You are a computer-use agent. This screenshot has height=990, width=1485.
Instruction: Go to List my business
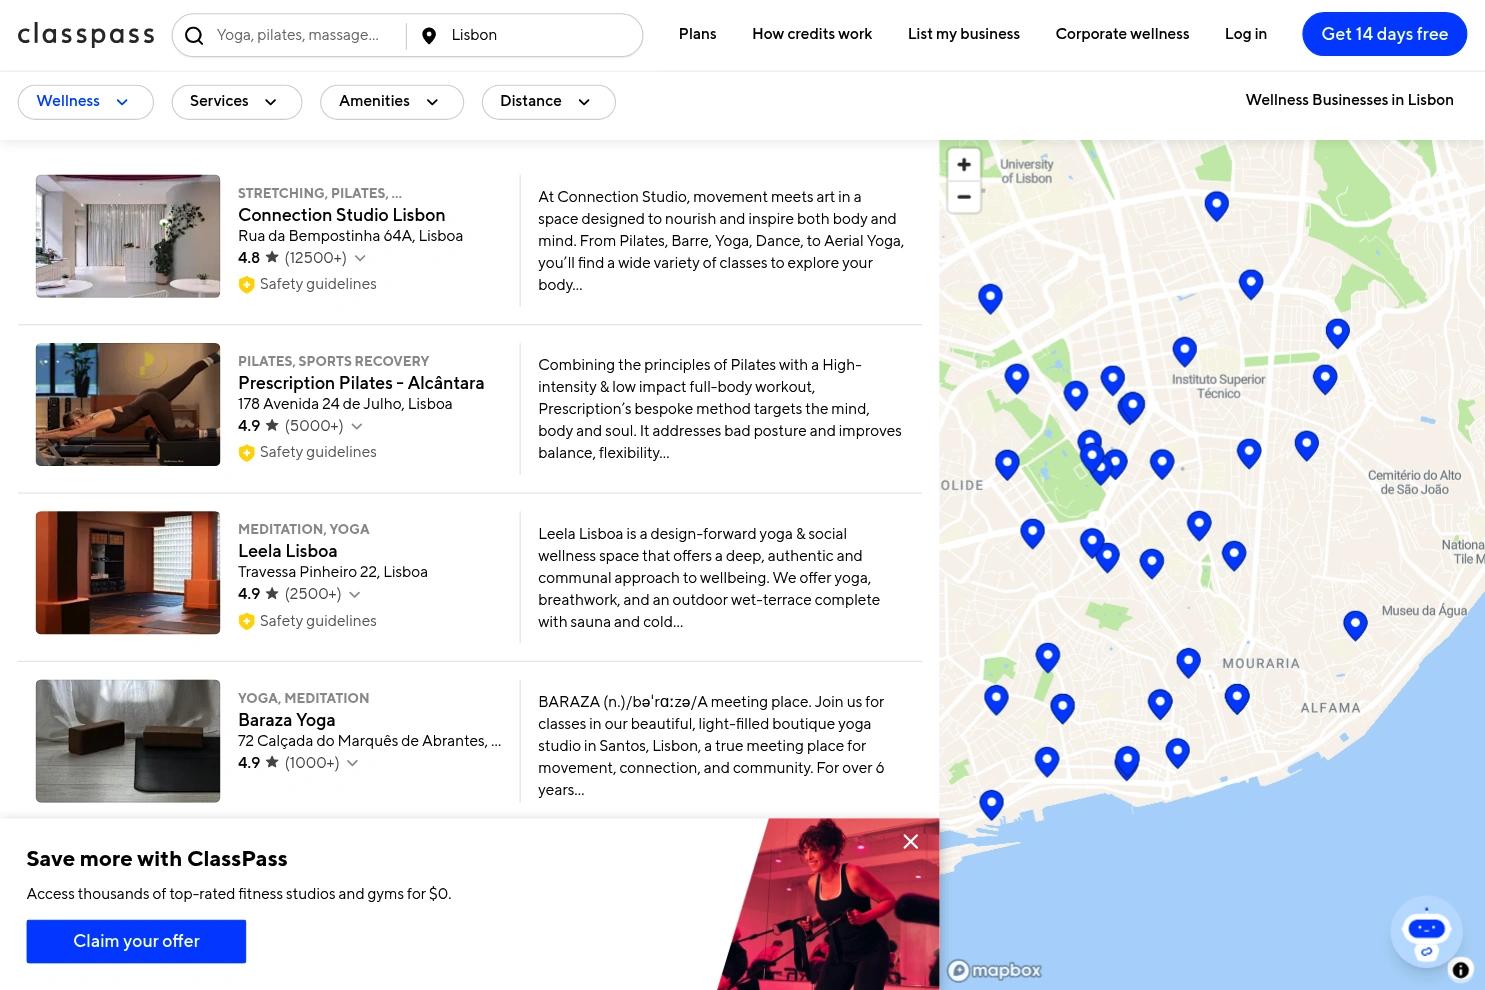[x=964, y=35]
